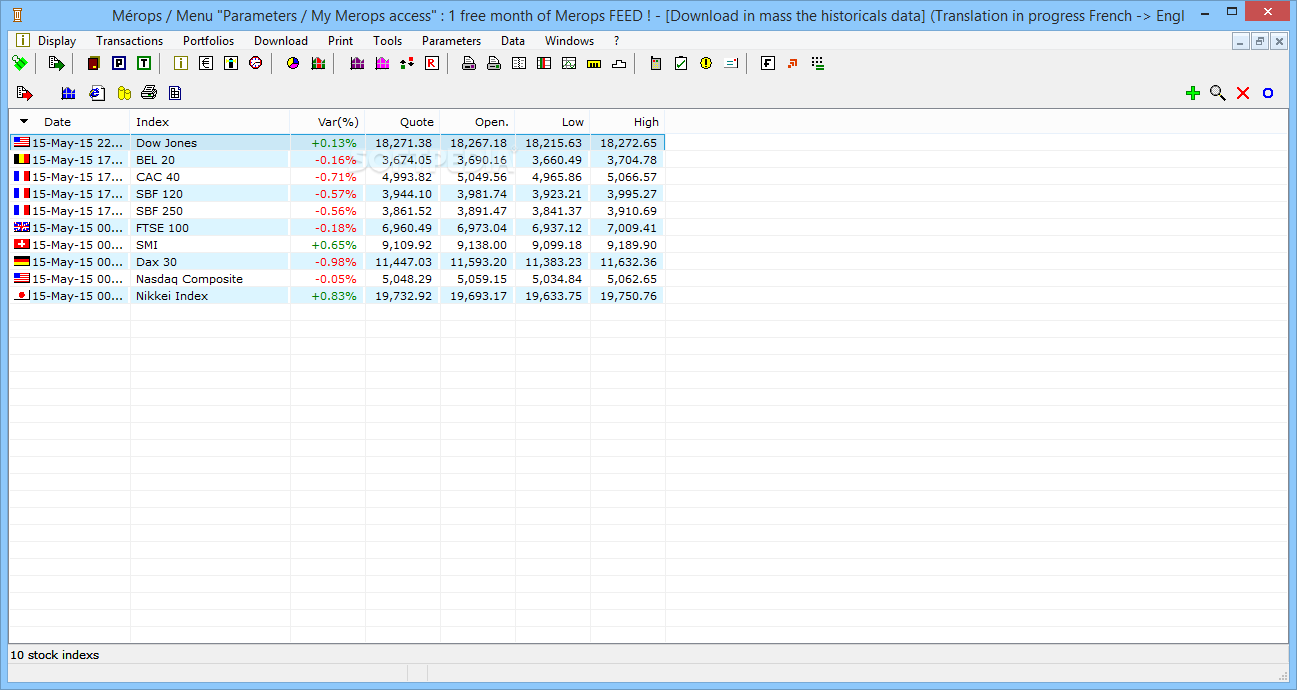Viewport: 1297px width, 690px height.
Task: Click the black F icon
Action: [768, 63]
